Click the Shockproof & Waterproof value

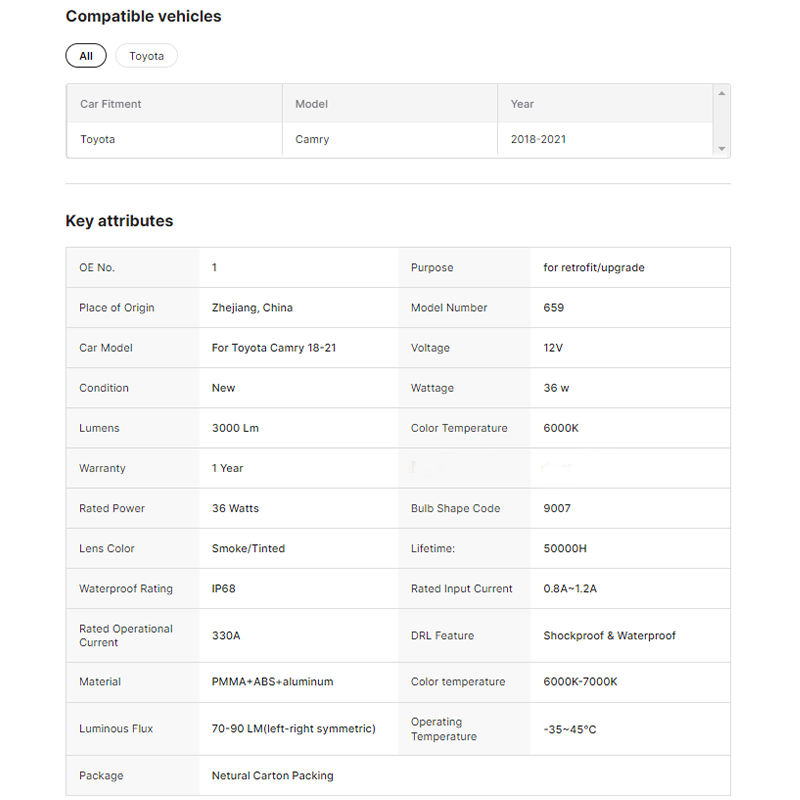pyautogui.click(x=609, y=636)
